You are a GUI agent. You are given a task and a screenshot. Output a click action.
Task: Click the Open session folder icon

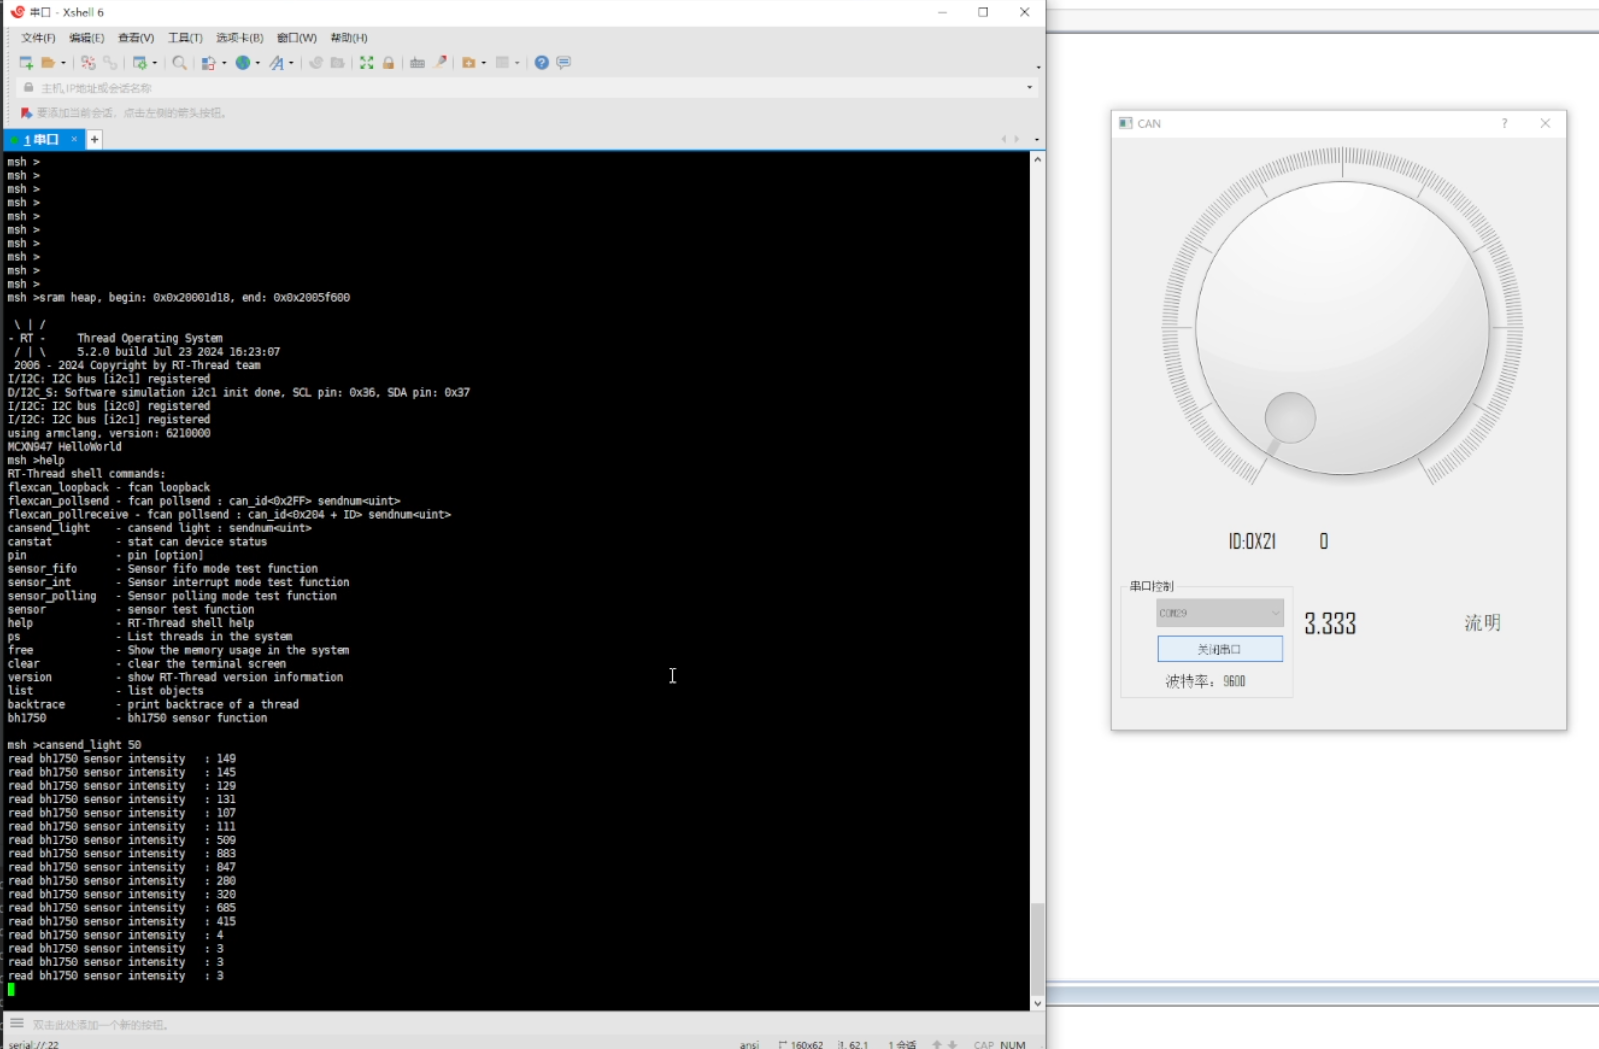(x=47, y=63)
